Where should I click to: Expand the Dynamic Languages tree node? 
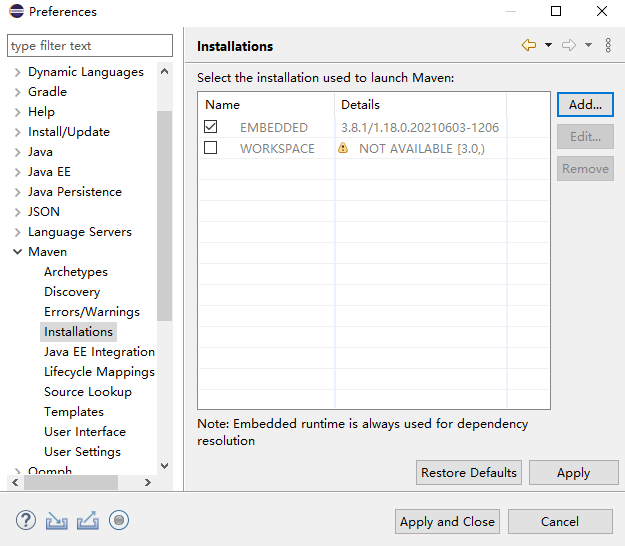coord(17,72)
